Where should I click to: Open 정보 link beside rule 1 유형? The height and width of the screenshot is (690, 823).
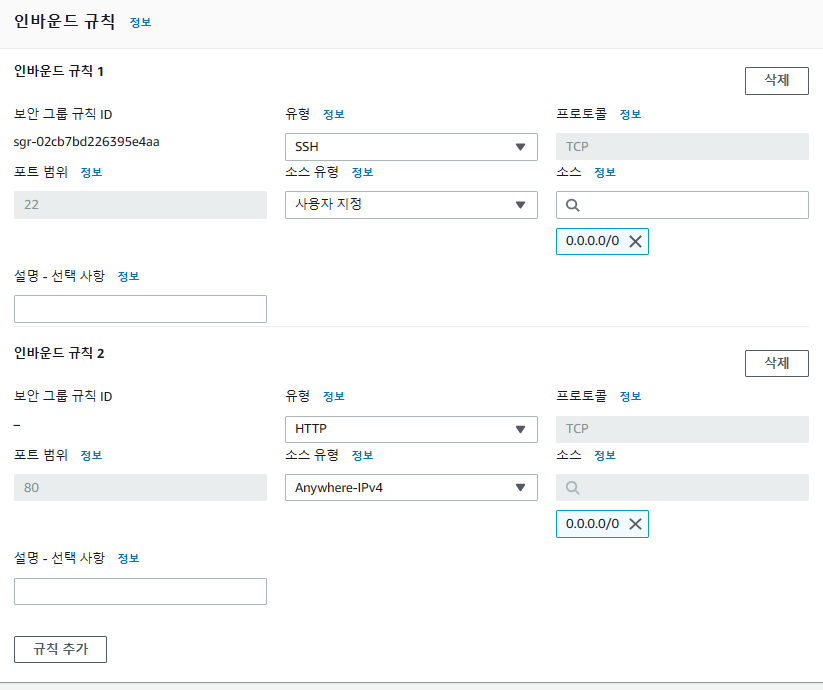pyautogui.click(x=333, y=114)
